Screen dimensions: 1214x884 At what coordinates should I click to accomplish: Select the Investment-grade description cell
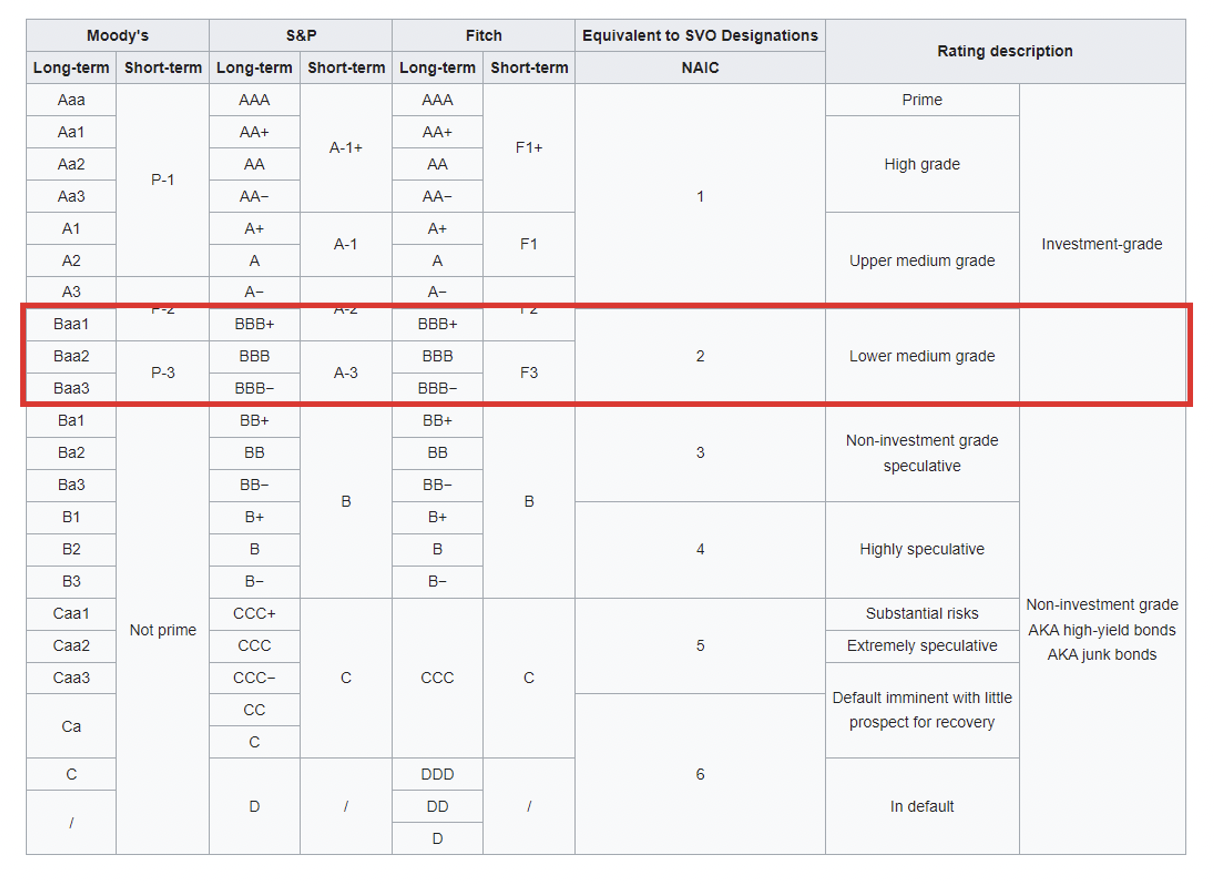[1102, 244]
